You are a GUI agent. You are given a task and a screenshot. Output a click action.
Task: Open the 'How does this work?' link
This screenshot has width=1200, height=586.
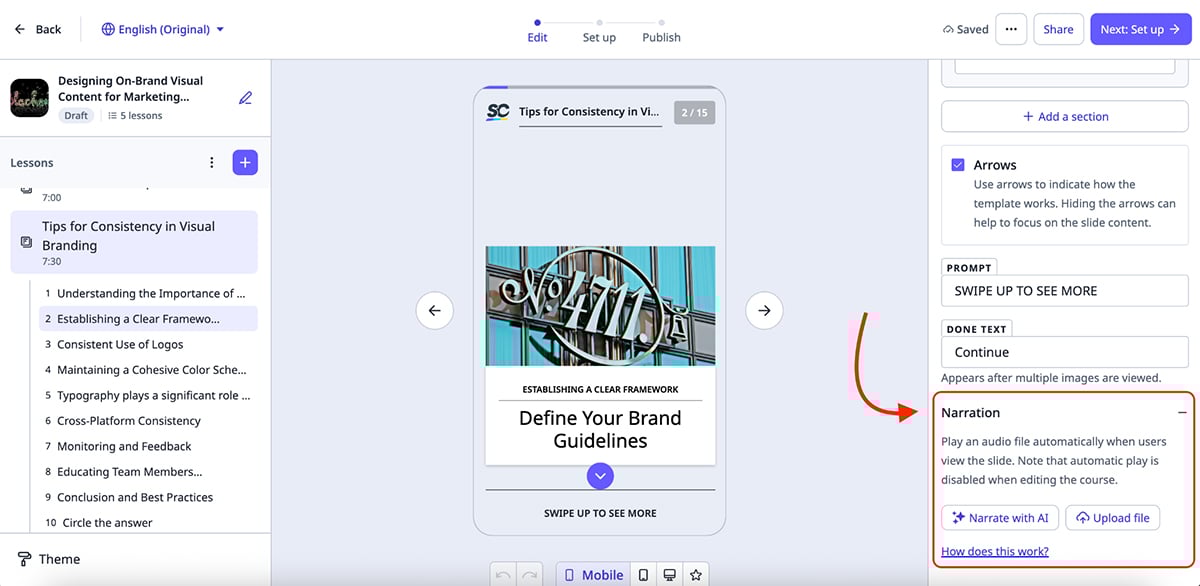(x=994, y=551)
